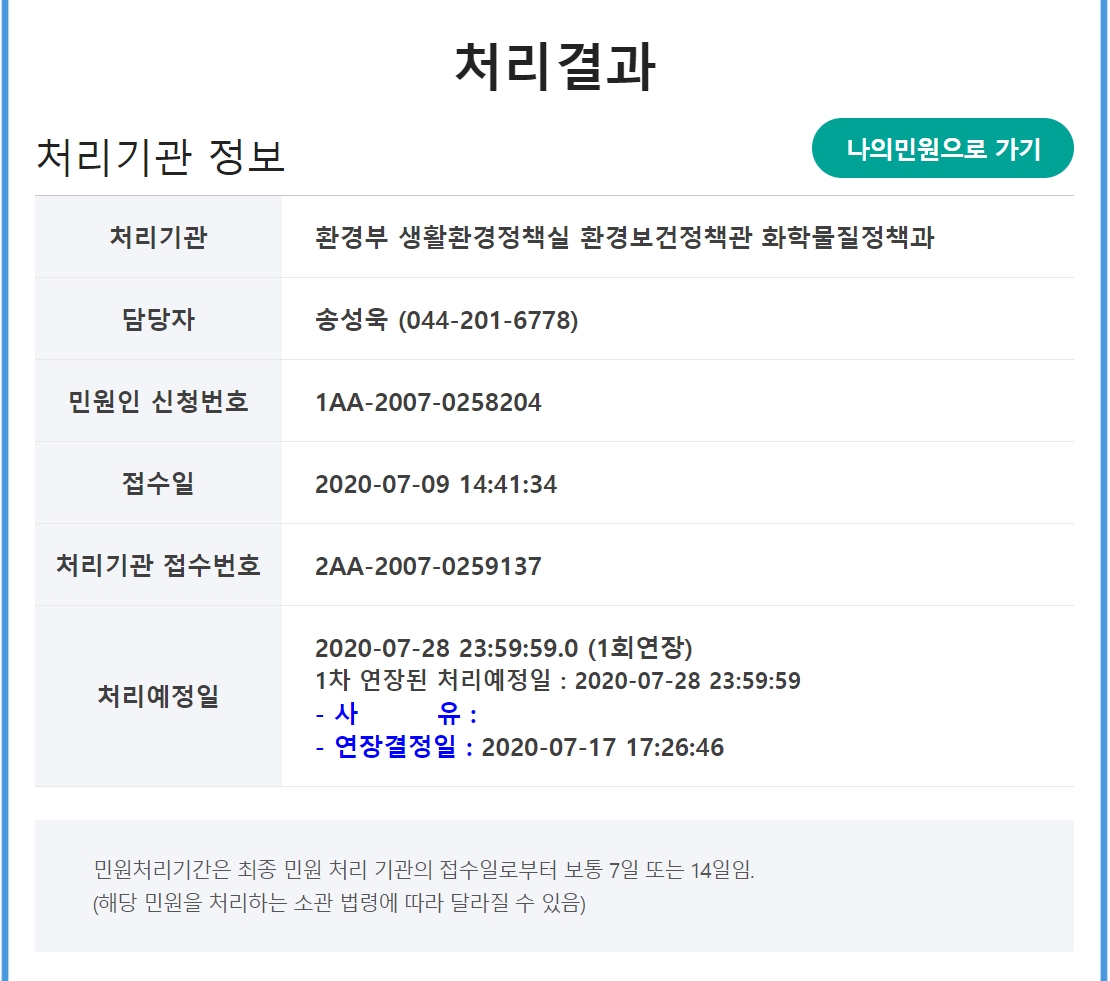Click the 나의민원으로 가기 button
1110x981 pixels.
(x=942, y=149)
